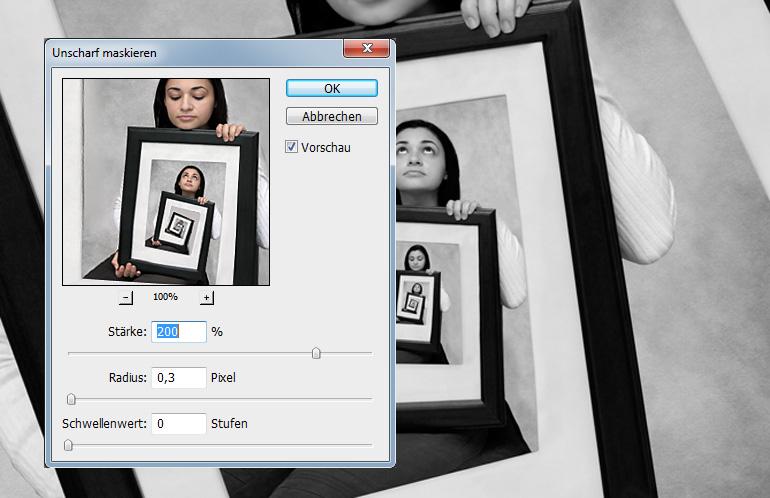Click the minus button to zoom out preview
The height and width of the screenshot is (498, 770).
126,298
